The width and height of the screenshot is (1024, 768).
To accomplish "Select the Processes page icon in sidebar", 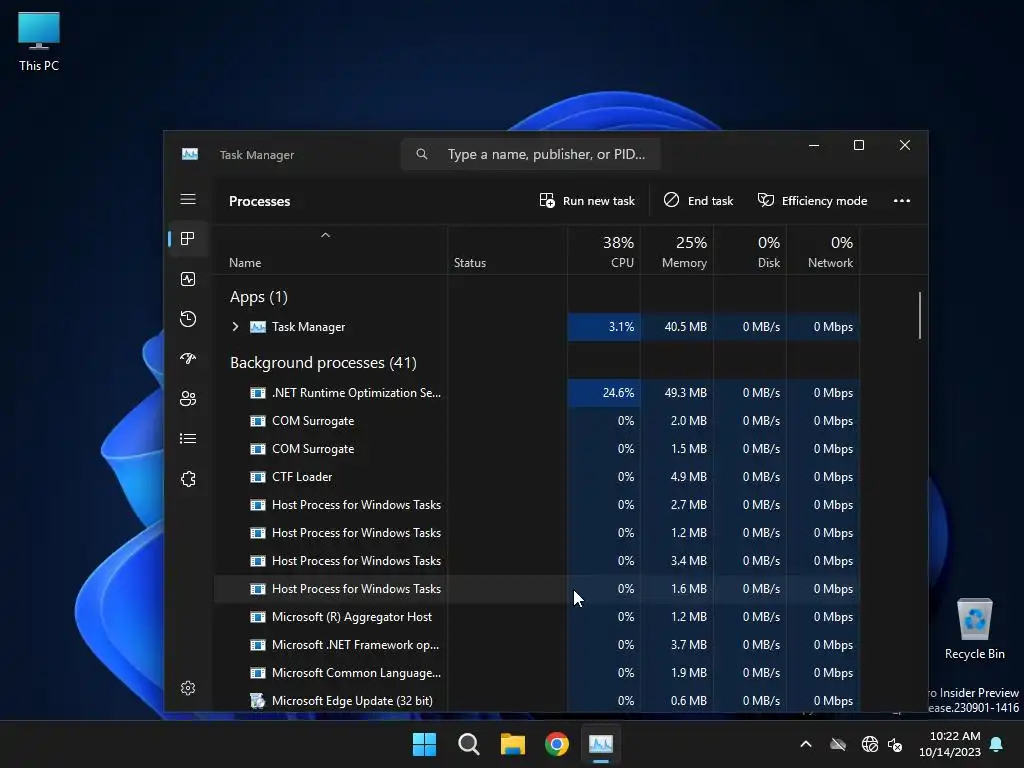I will click(x=188, y=238).
